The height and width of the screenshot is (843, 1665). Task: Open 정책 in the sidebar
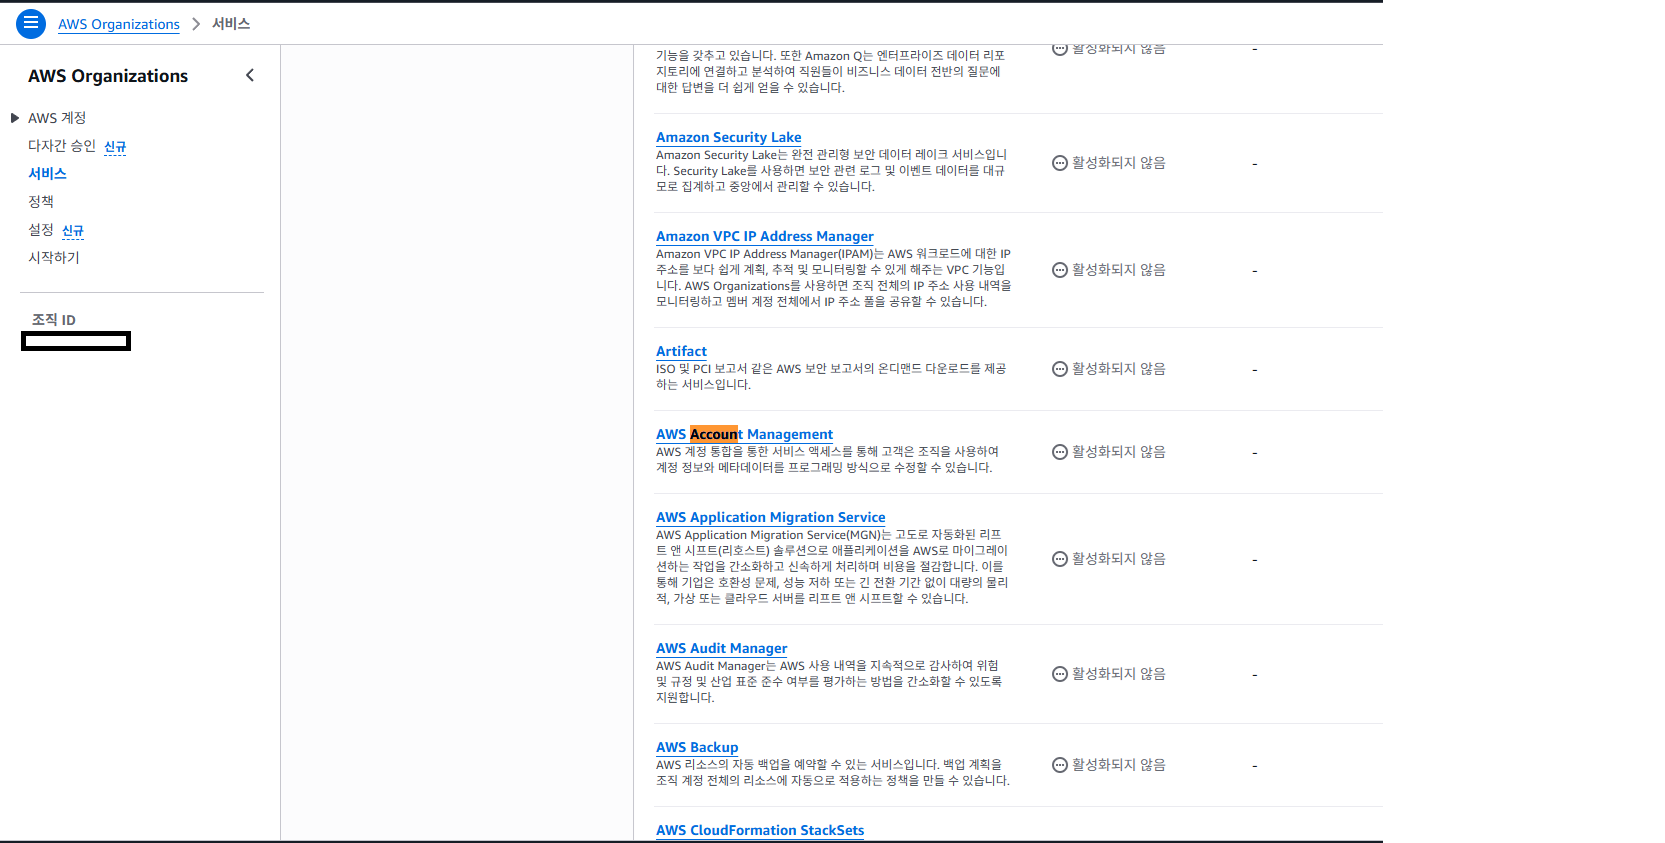41,202
